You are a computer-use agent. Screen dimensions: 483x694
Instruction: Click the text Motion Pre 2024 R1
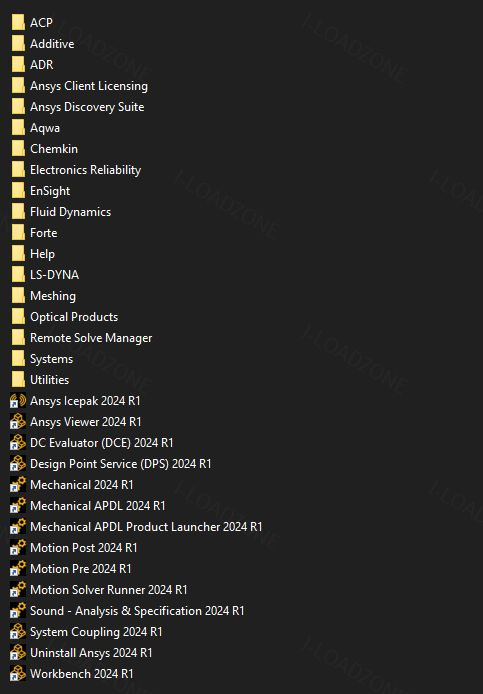81,569
